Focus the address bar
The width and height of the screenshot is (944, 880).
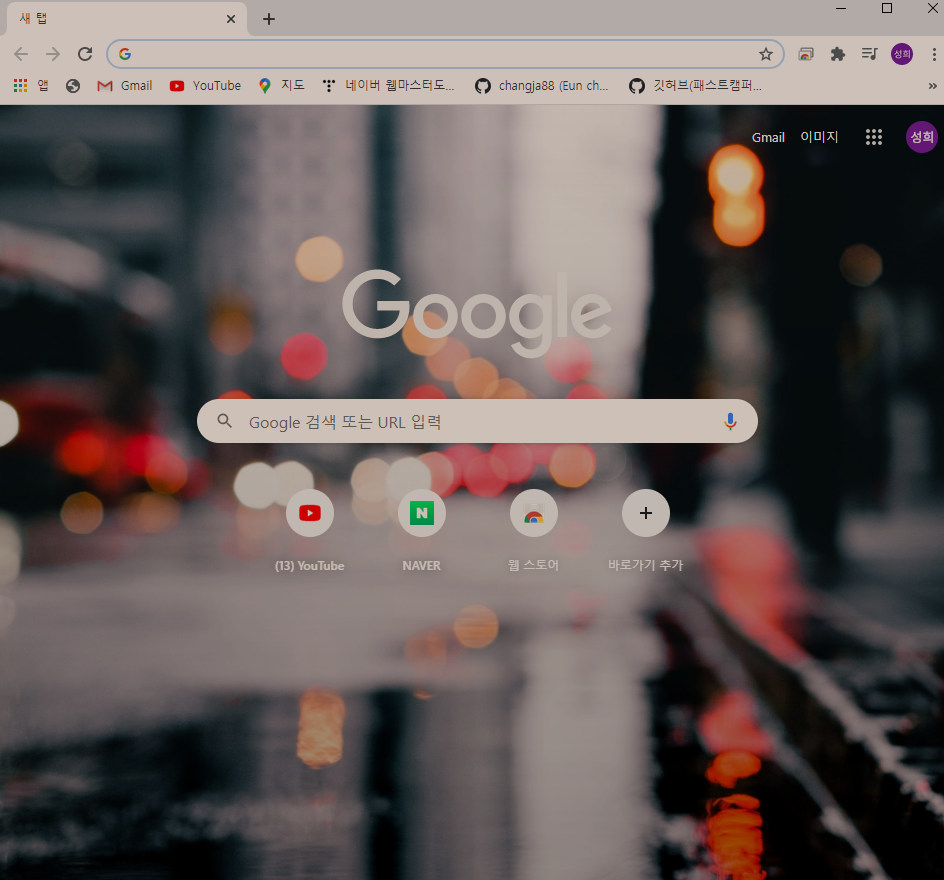(x=446, y=54)
